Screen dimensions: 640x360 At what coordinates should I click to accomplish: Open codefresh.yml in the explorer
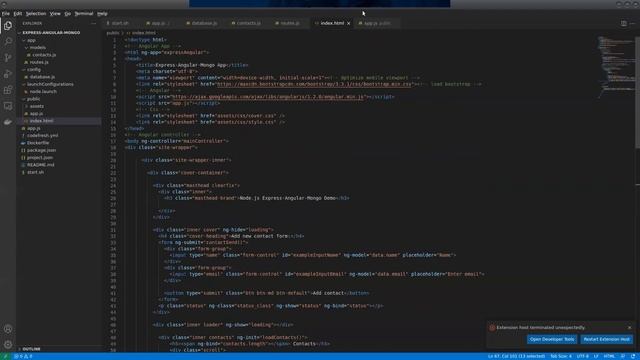pos(42,136)
